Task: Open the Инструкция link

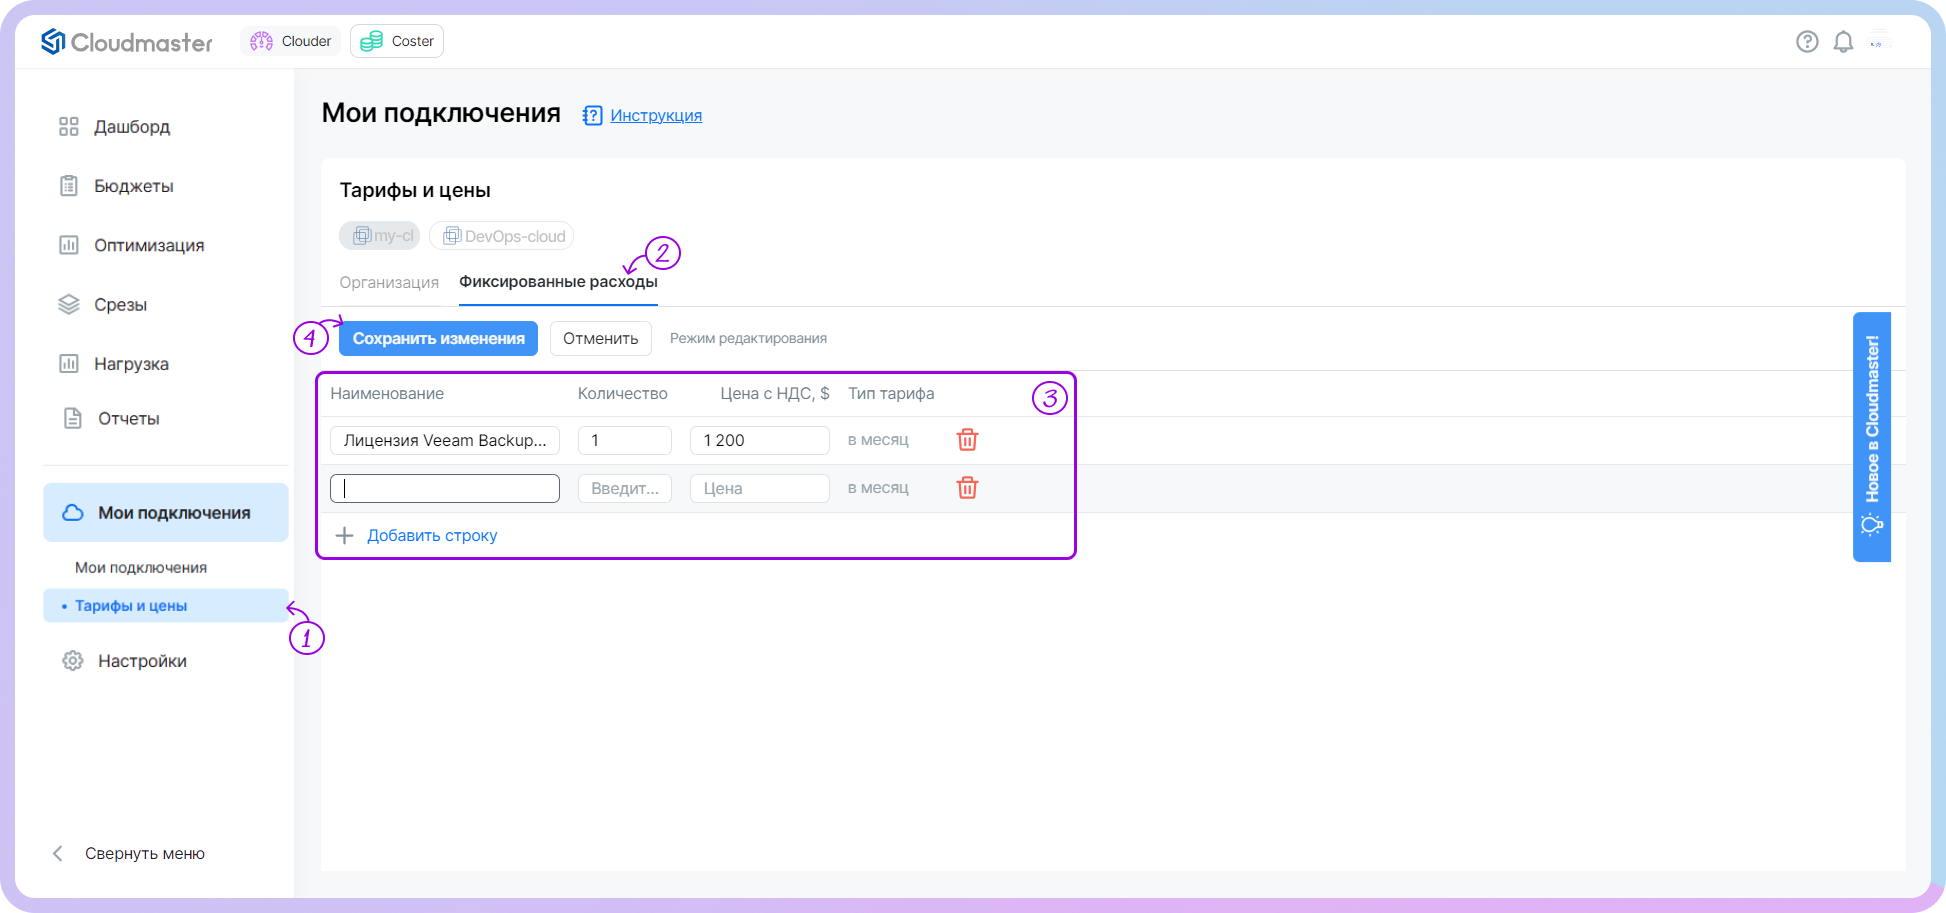Action: click(655, 116)
